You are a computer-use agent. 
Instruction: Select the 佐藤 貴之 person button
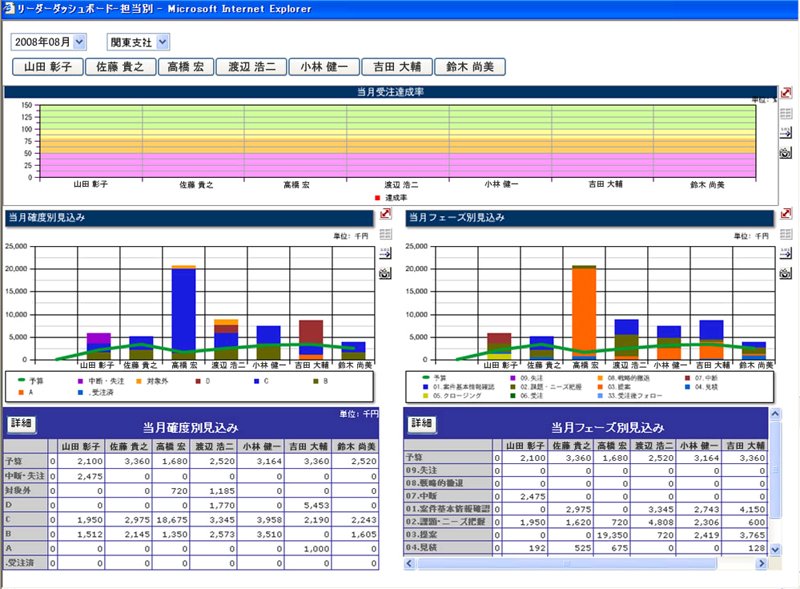[120, 67]
